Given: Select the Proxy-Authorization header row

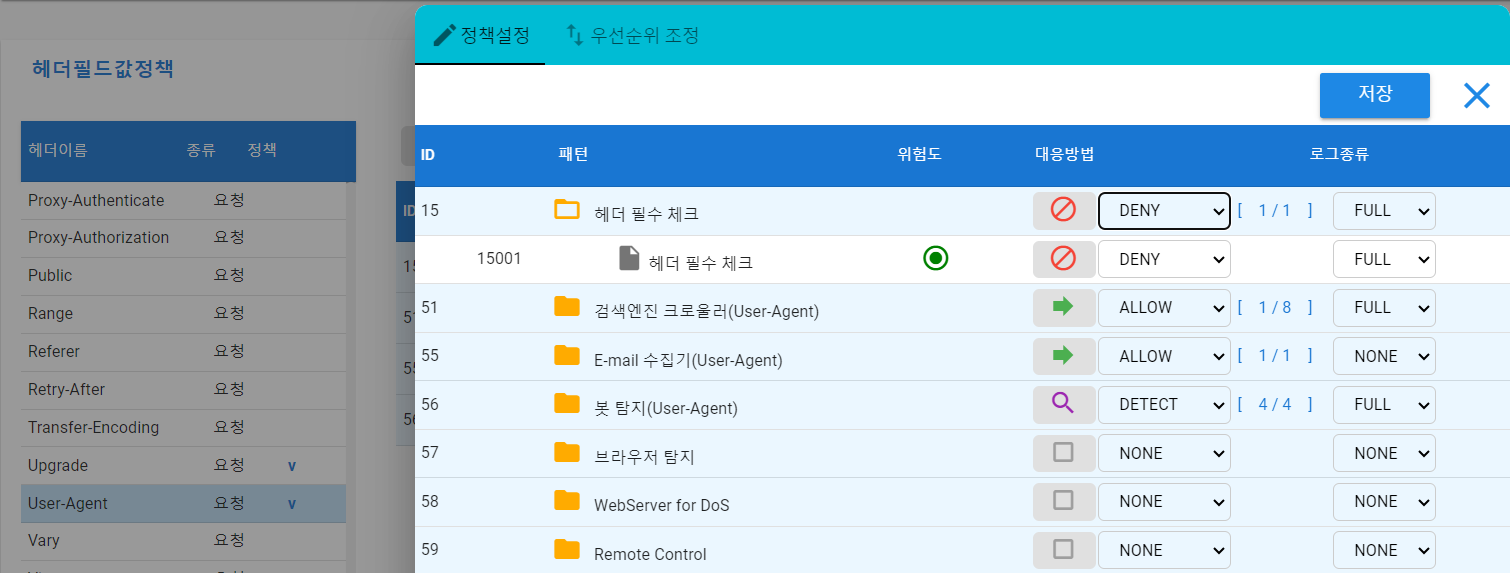Looking at the screenshot, I should click(183, 238).
